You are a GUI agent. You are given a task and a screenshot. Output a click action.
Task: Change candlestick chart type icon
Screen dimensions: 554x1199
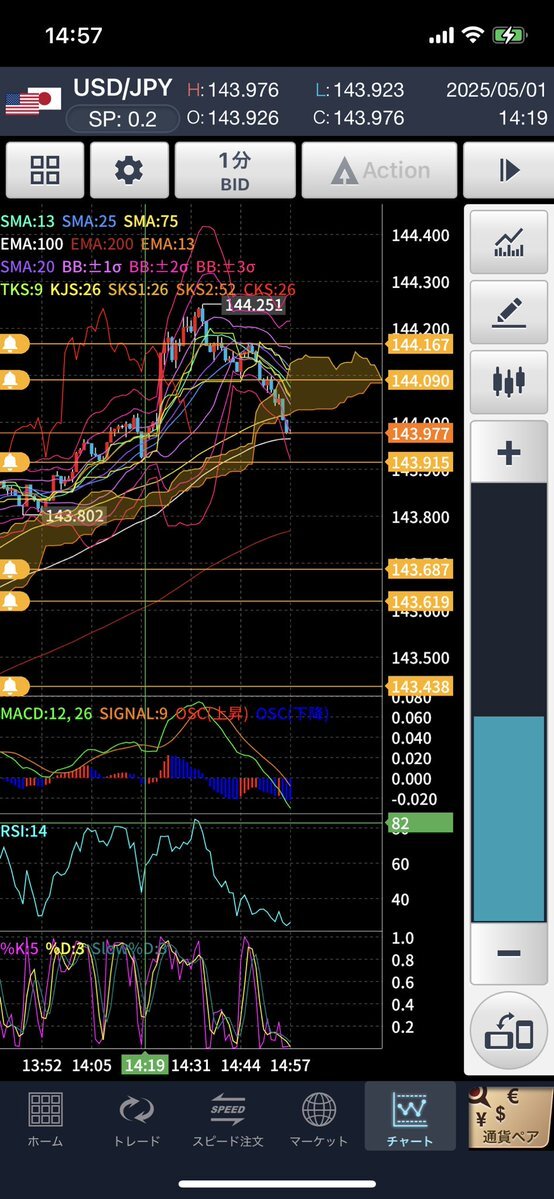509,382
